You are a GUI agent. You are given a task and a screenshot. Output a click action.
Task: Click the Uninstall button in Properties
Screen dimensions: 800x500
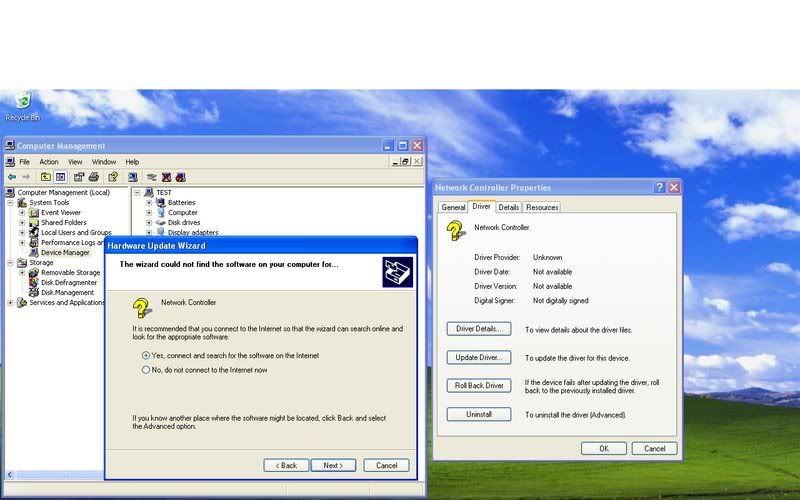[479, 414]
